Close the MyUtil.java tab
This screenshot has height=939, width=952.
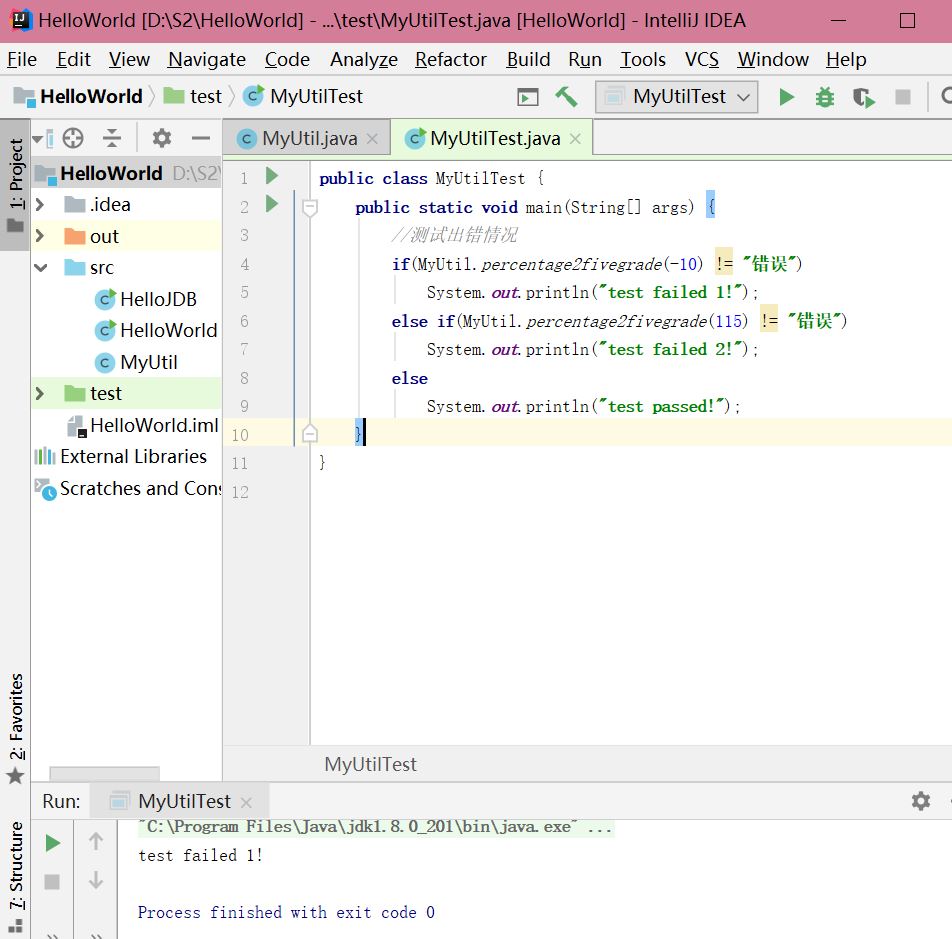tap(372, 139)
